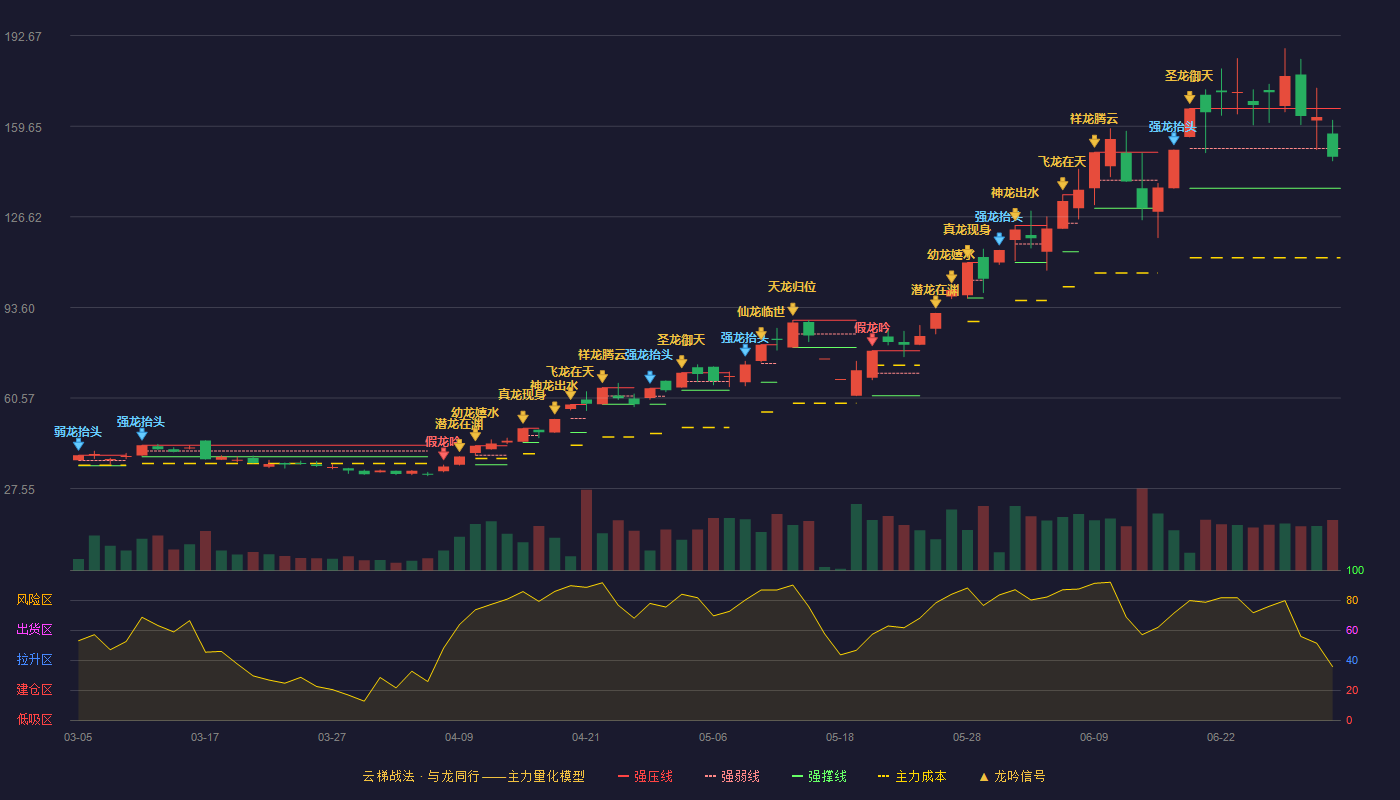Click the red 假龙吟 arrow near 05-18
This screenshot has height=800, width=1400.
pyautogui.click(x=872, y=340)
